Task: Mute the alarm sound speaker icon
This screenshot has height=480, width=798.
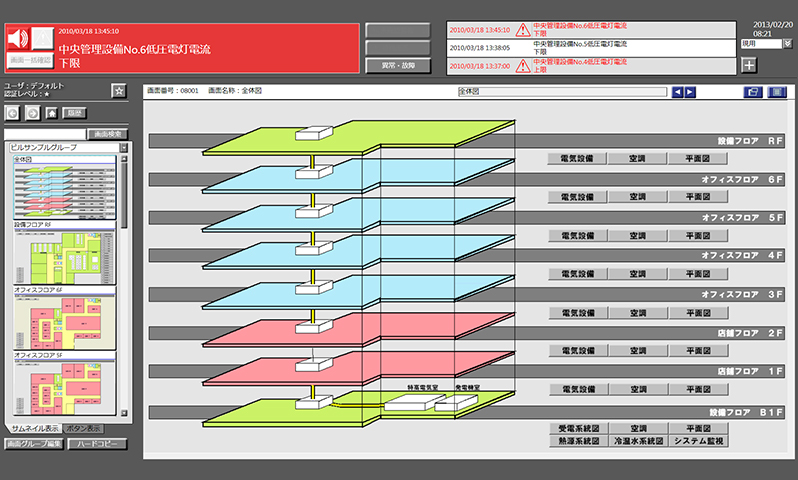Action: pyautogui.click(x=17, y=39)
